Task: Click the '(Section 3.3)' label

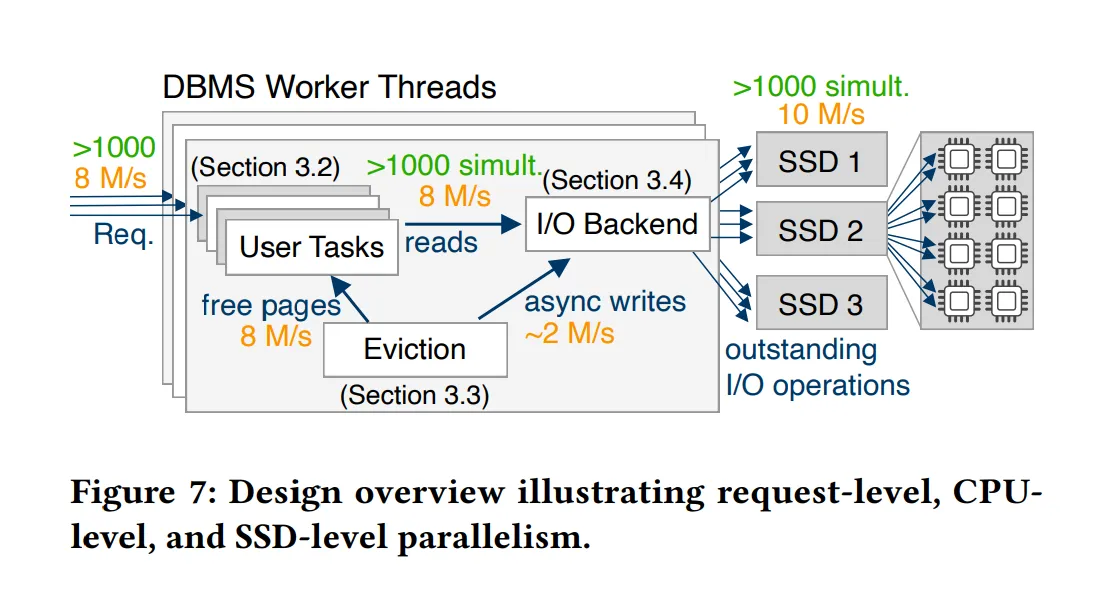Action: [x=415, y=395]
